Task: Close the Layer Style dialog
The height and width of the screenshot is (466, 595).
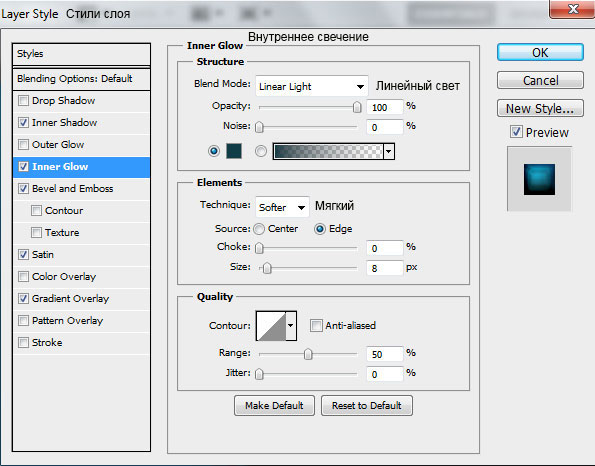Action: [572, 8]
